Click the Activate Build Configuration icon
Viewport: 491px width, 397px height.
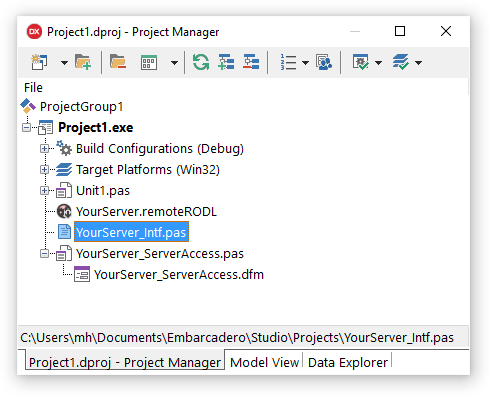point(361,62)
